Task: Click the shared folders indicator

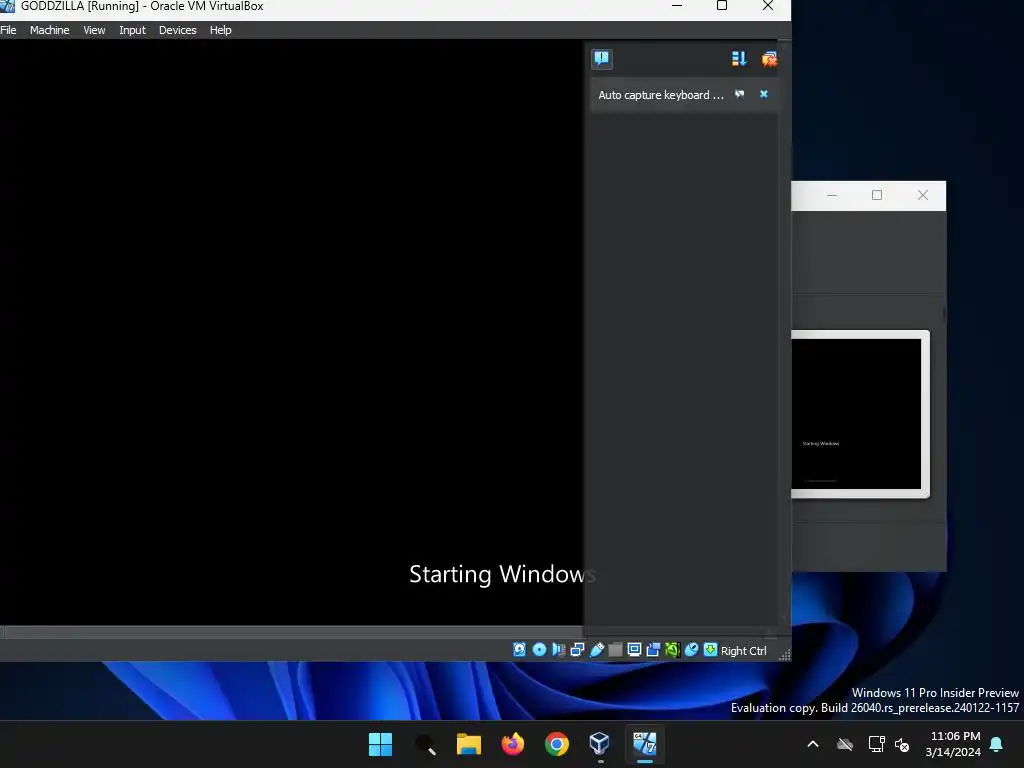Action: [615, 649]
